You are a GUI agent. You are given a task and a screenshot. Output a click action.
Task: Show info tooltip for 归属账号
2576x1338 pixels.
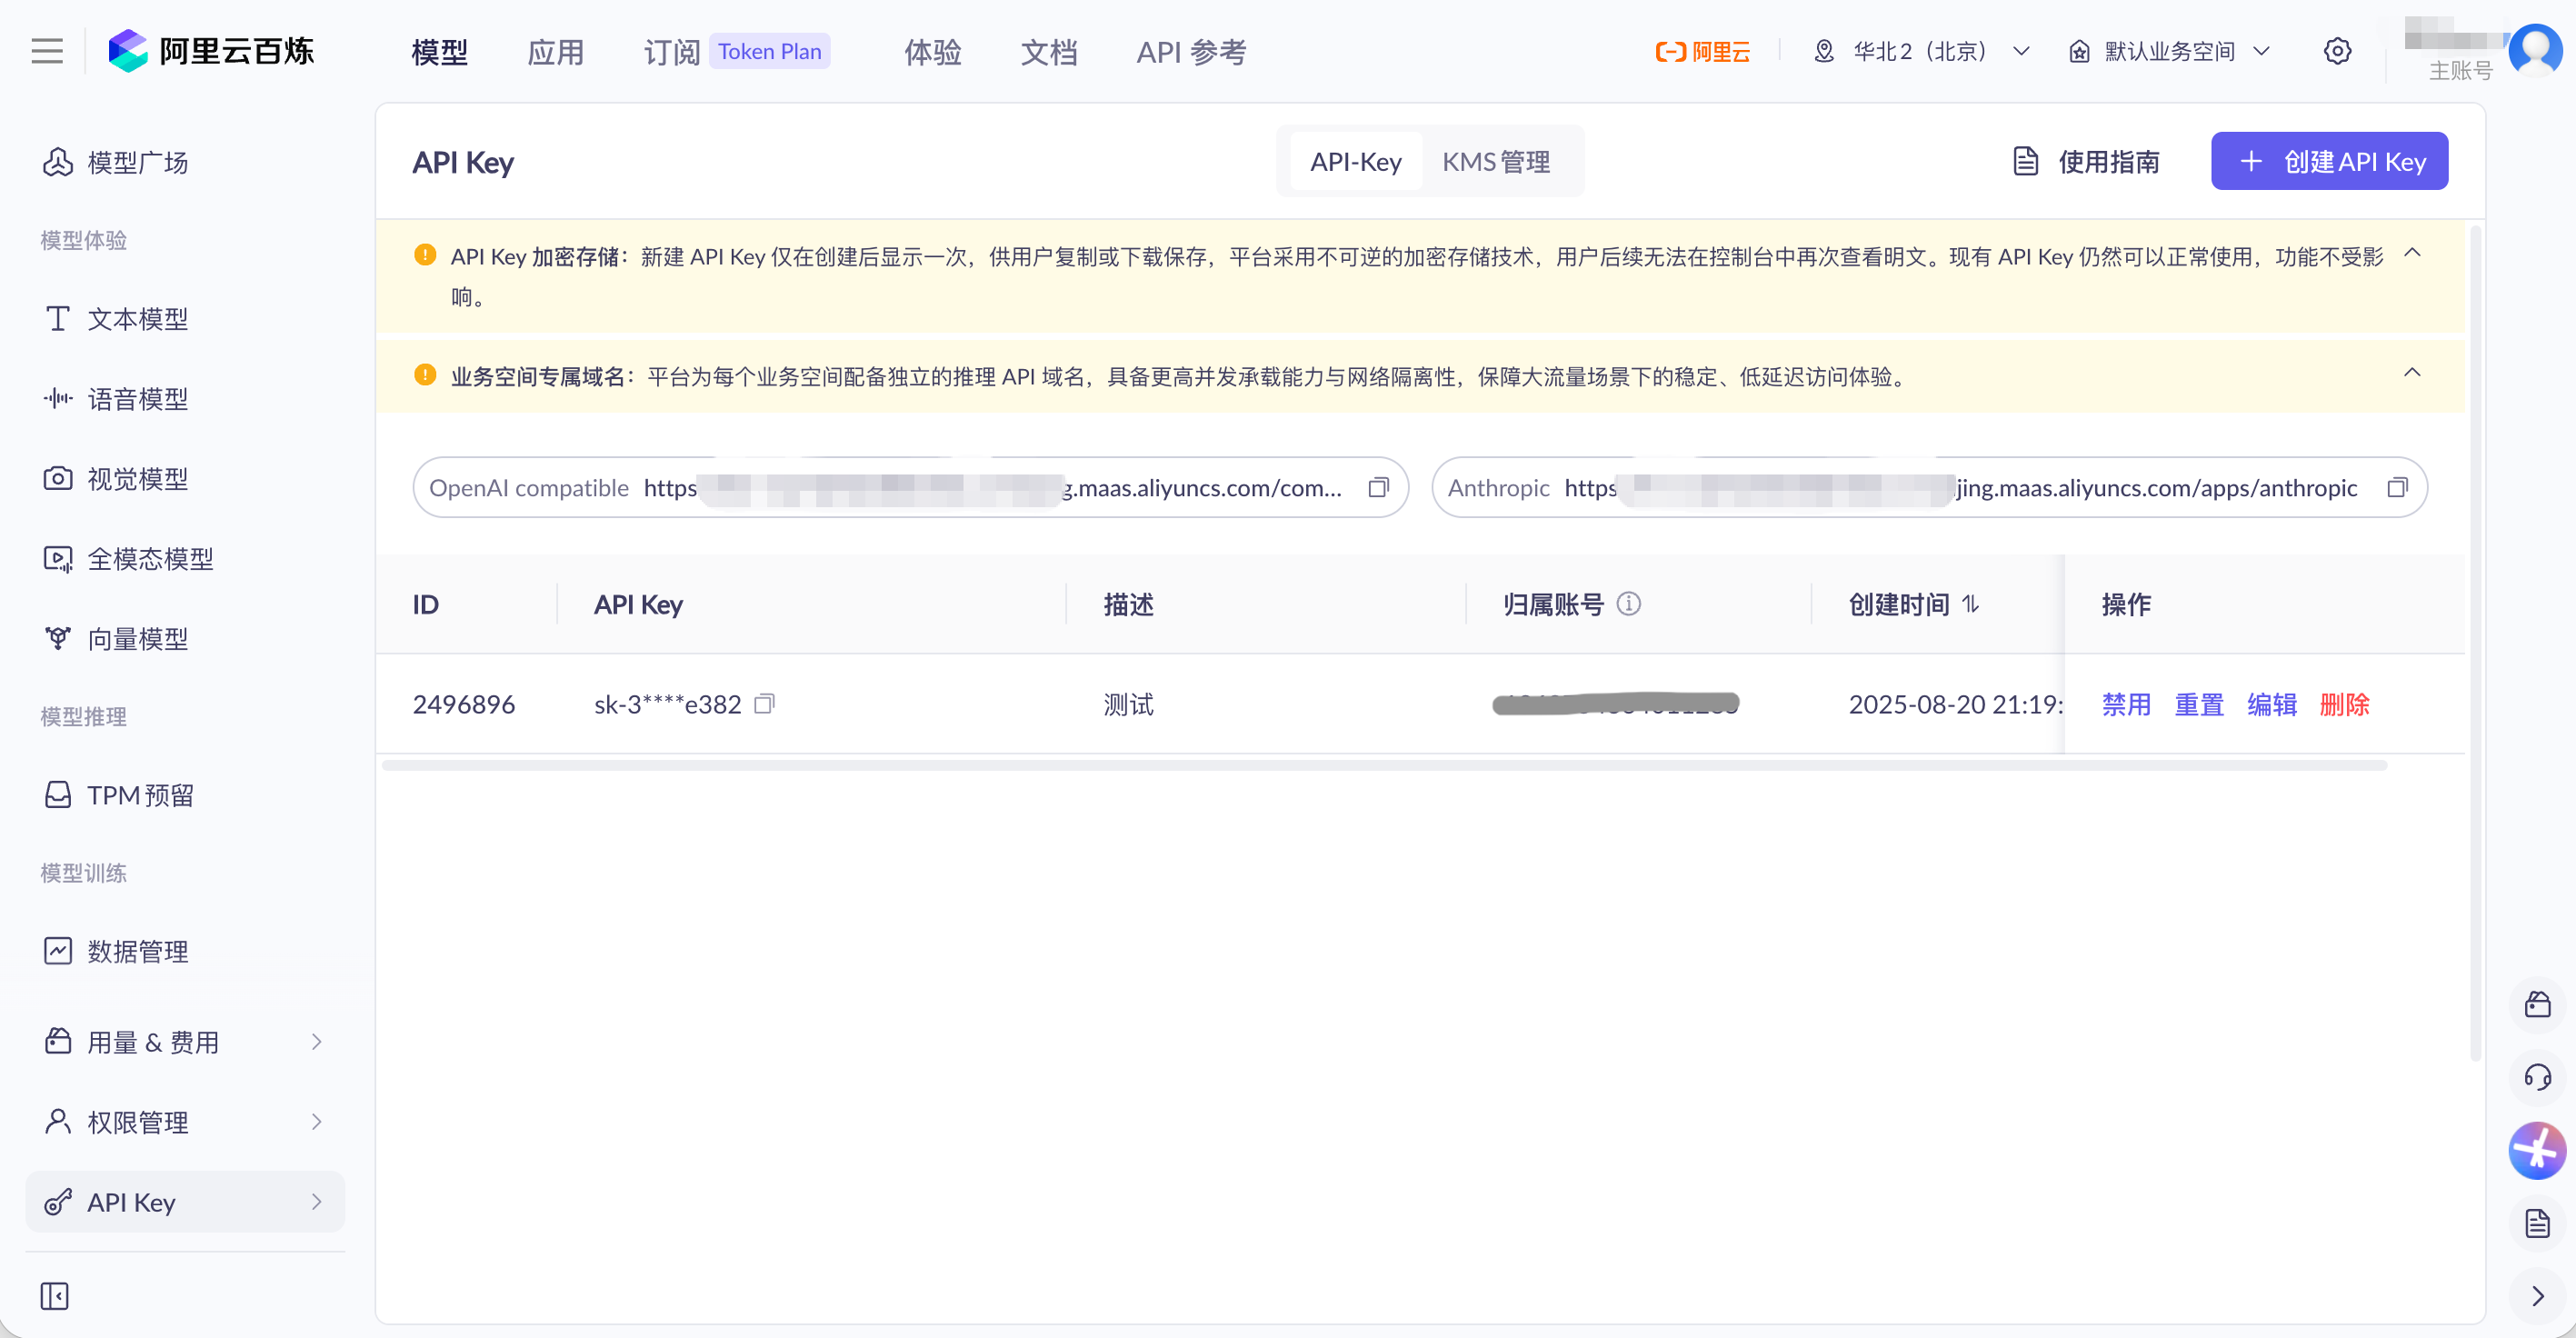click(1628, 604)
